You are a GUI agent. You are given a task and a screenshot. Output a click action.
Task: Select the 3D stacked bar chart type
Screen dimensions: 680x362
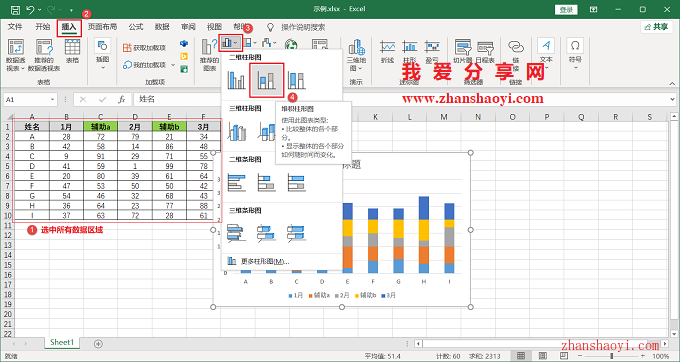click(x=266, y=233)
